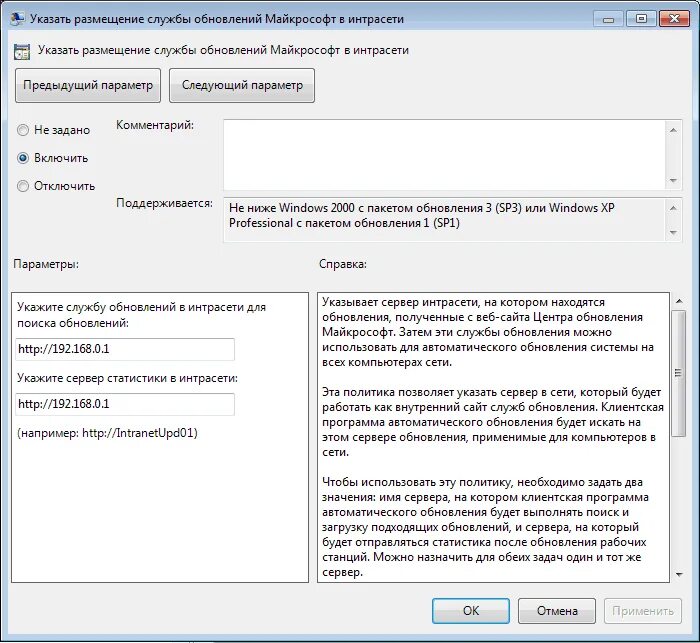Confirm with the OK button

[x=471, y=611]
